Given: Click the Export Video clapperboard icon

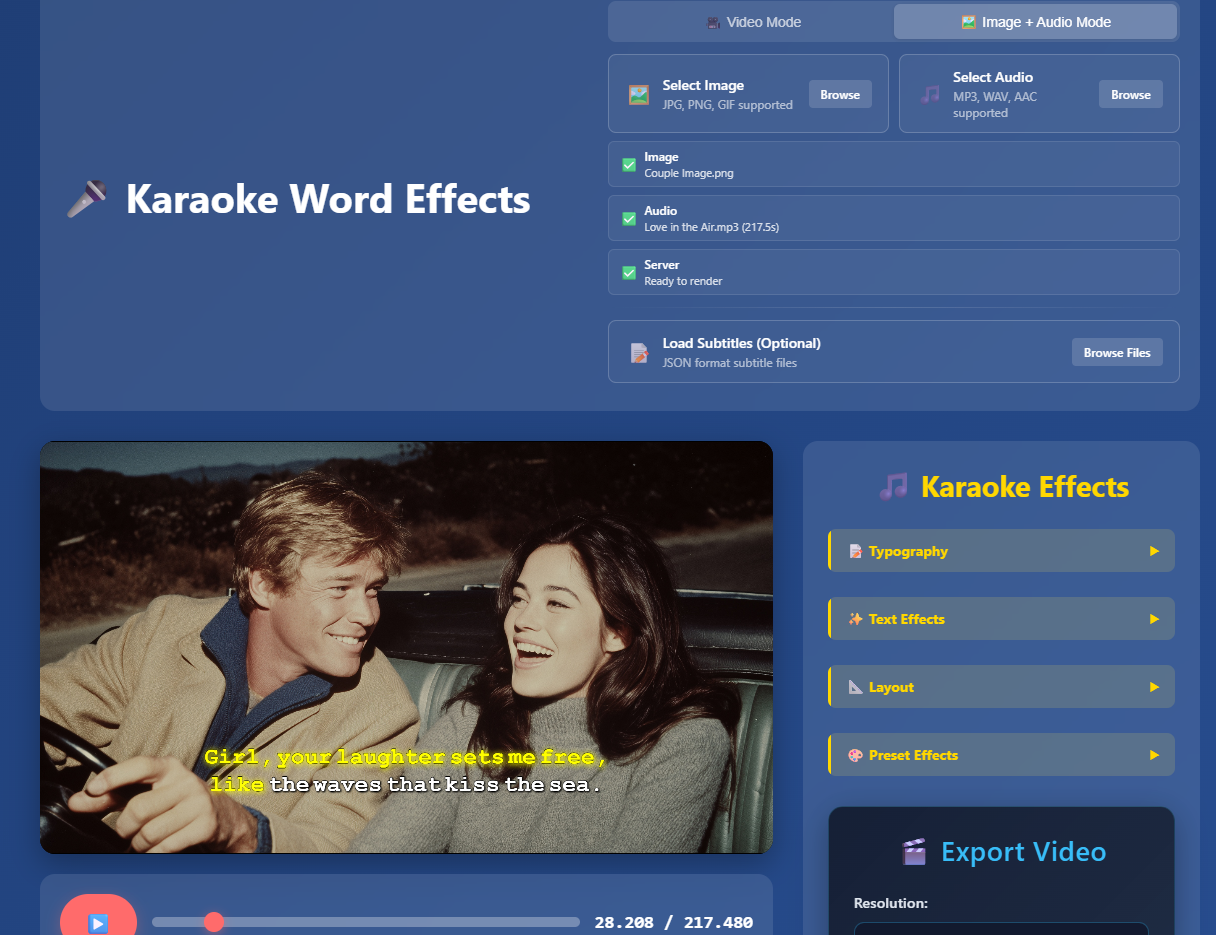Looking at the screenshot, I should [x=914, y=852].
